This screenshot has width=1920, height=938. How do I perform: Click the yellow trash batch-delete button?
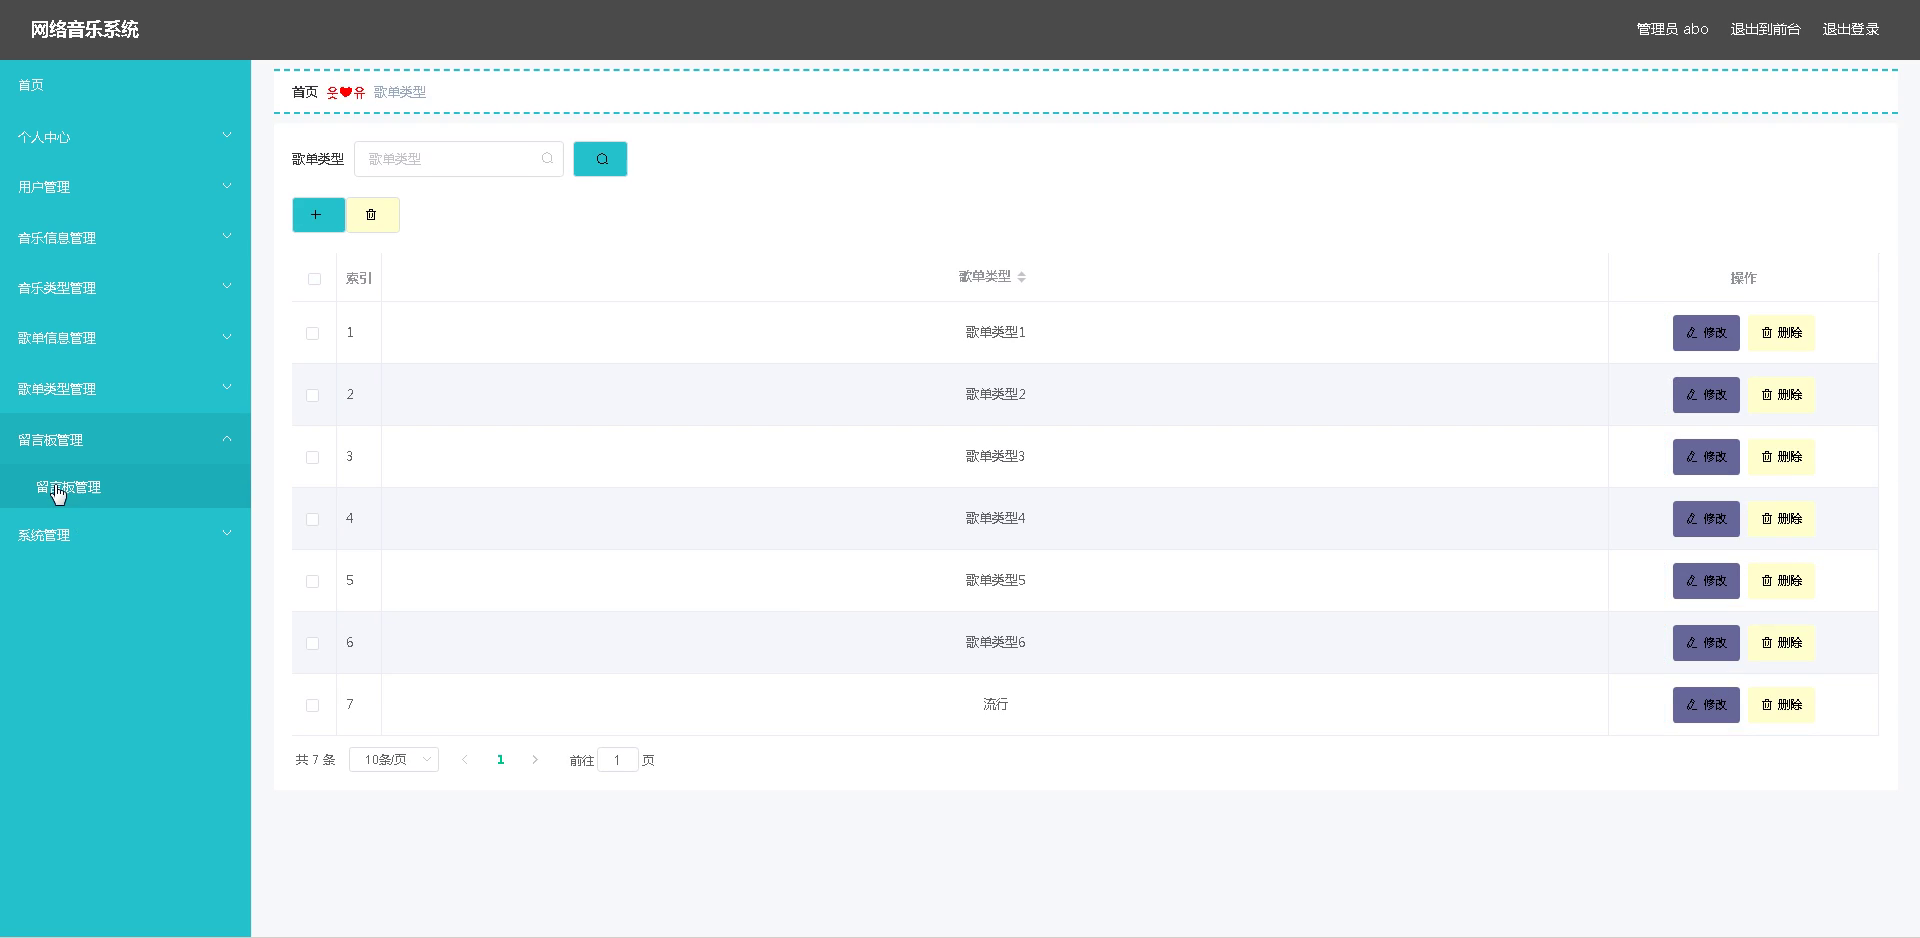coord(372,215)
